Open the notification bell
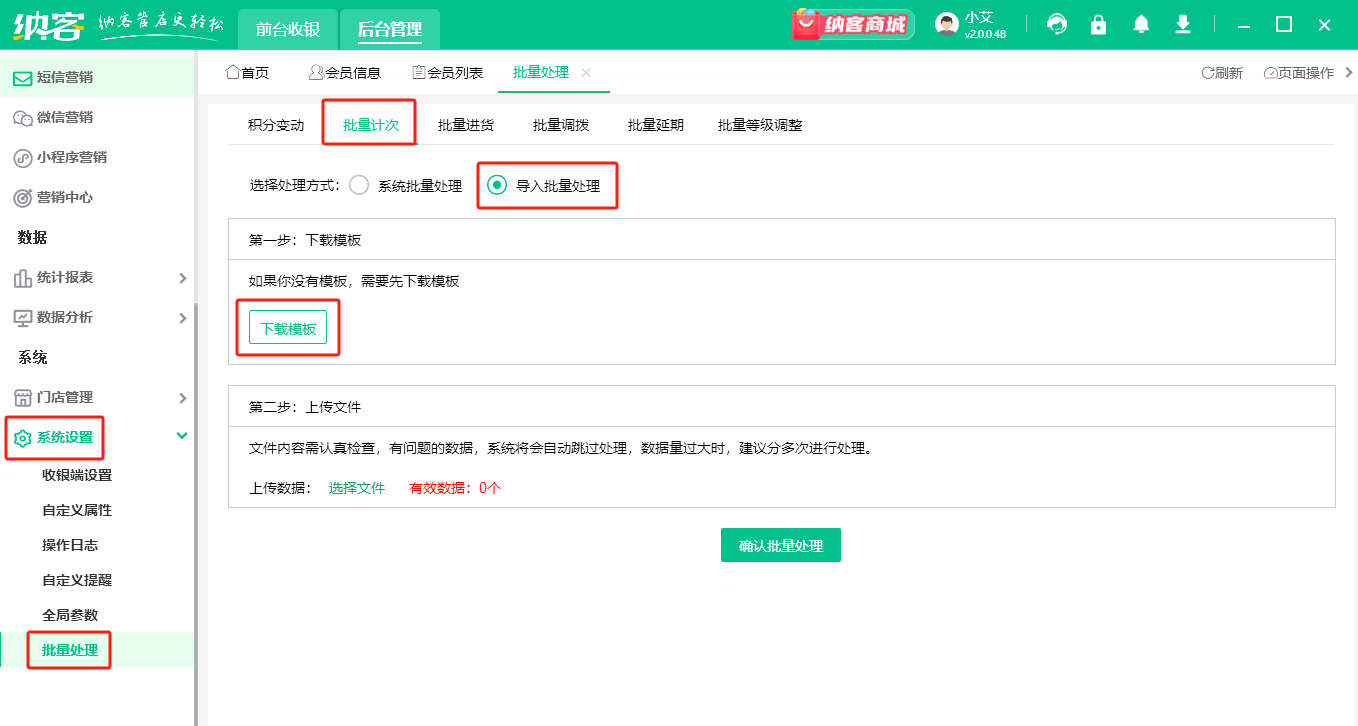1358x726 pixels. pos(1141,25)
